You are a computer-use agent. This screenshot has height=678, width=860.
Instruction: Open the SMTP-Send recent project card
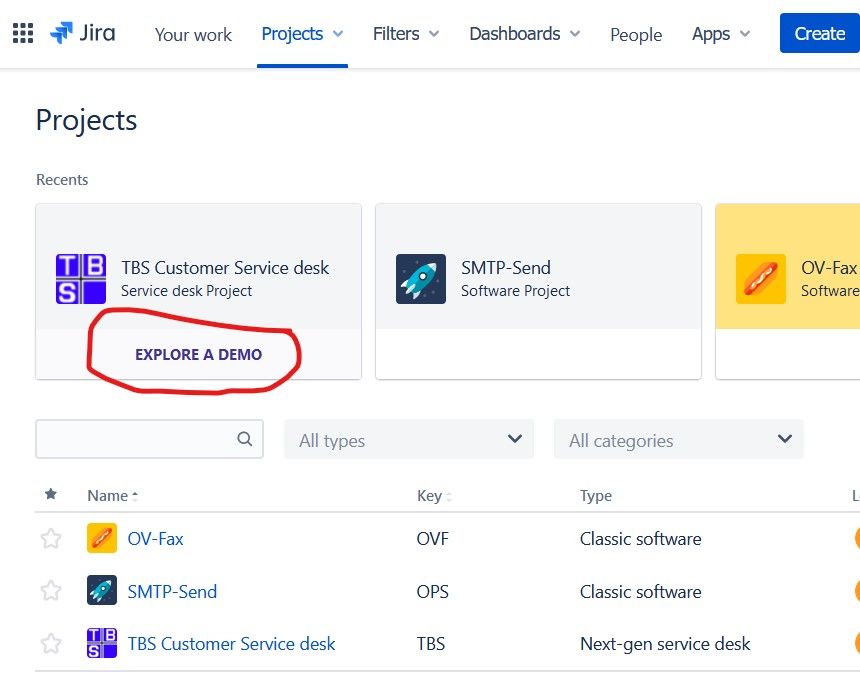click(x=538, y=291)
